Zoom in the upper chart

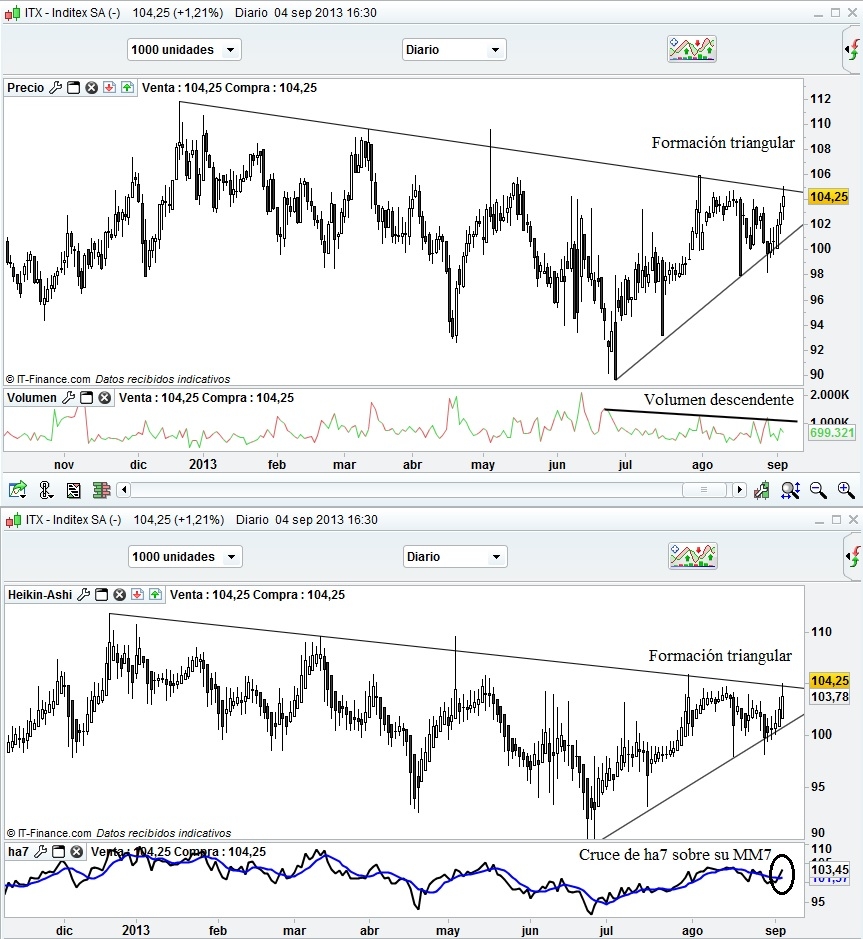coord(846,490)
